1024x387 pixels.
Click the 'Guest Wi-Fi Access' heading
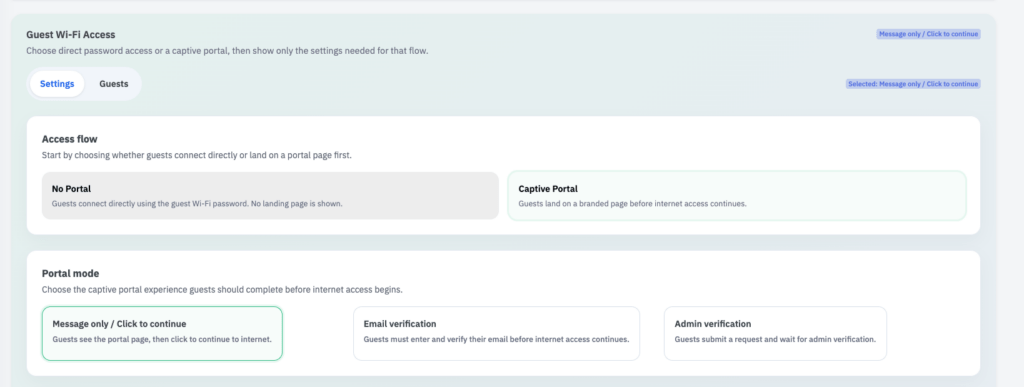(71, 35)
